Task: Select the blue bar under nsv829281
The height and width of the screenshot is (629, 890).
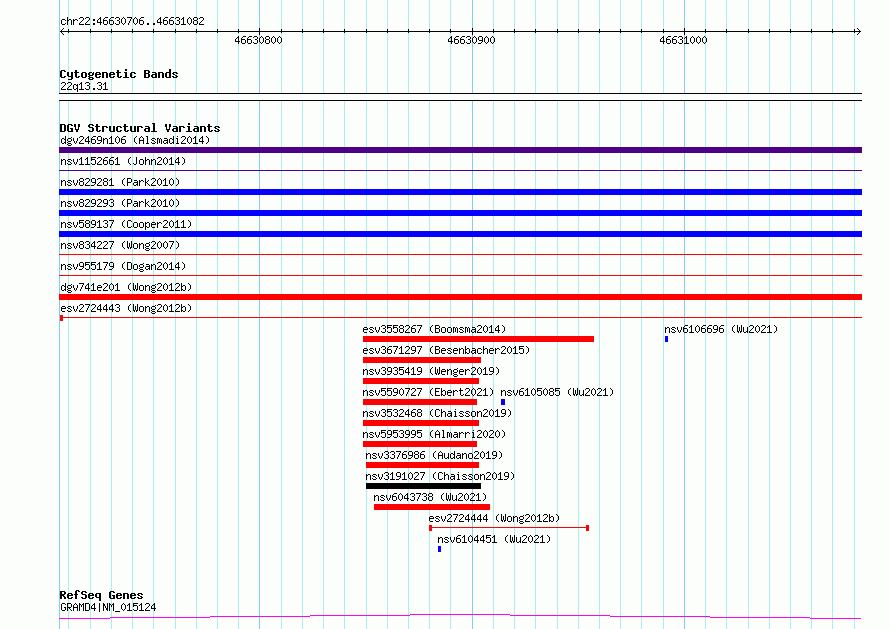Action: click(x=460, y=192)
